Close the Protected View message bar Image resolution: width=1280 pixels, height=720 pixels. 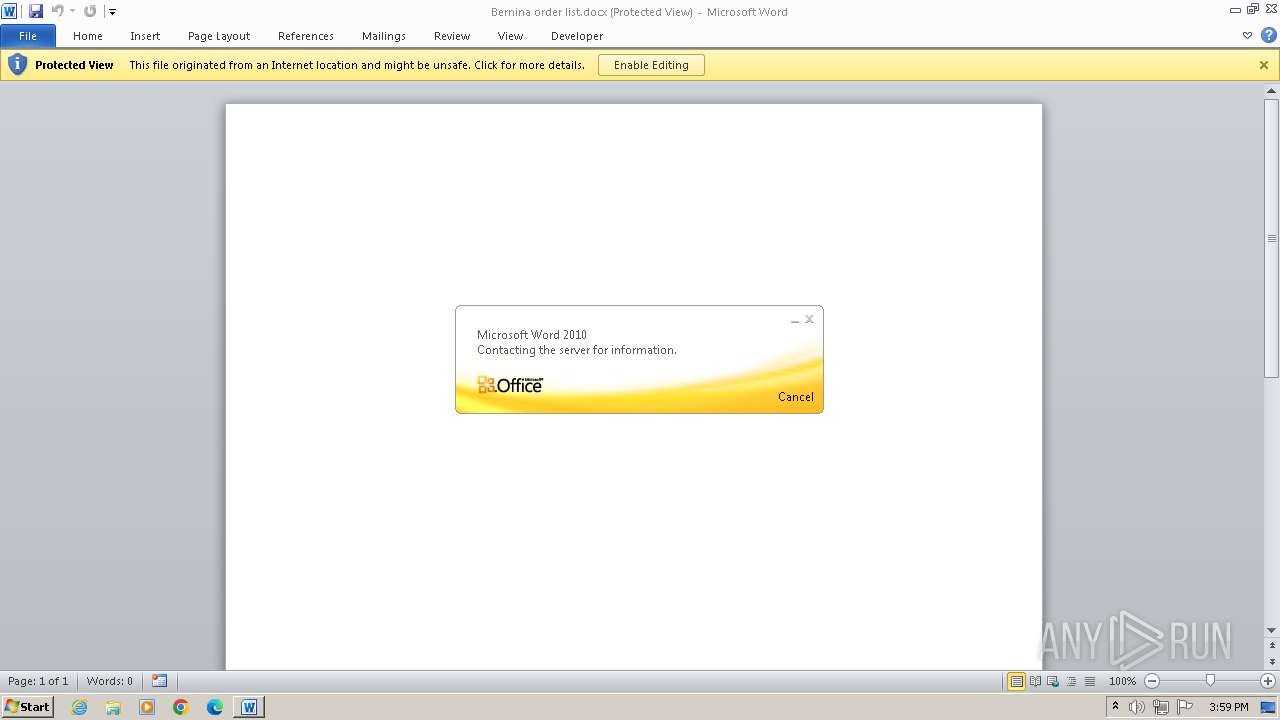click(1264, 65)
